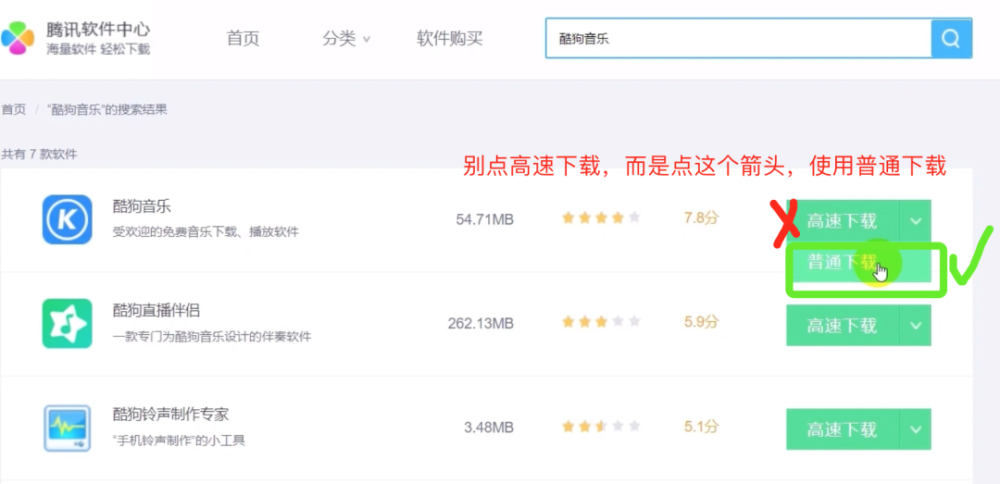Viewport: 1000px width, 484px height.
Task: Click the 262.13MB file size
Action: coord(480,323)
